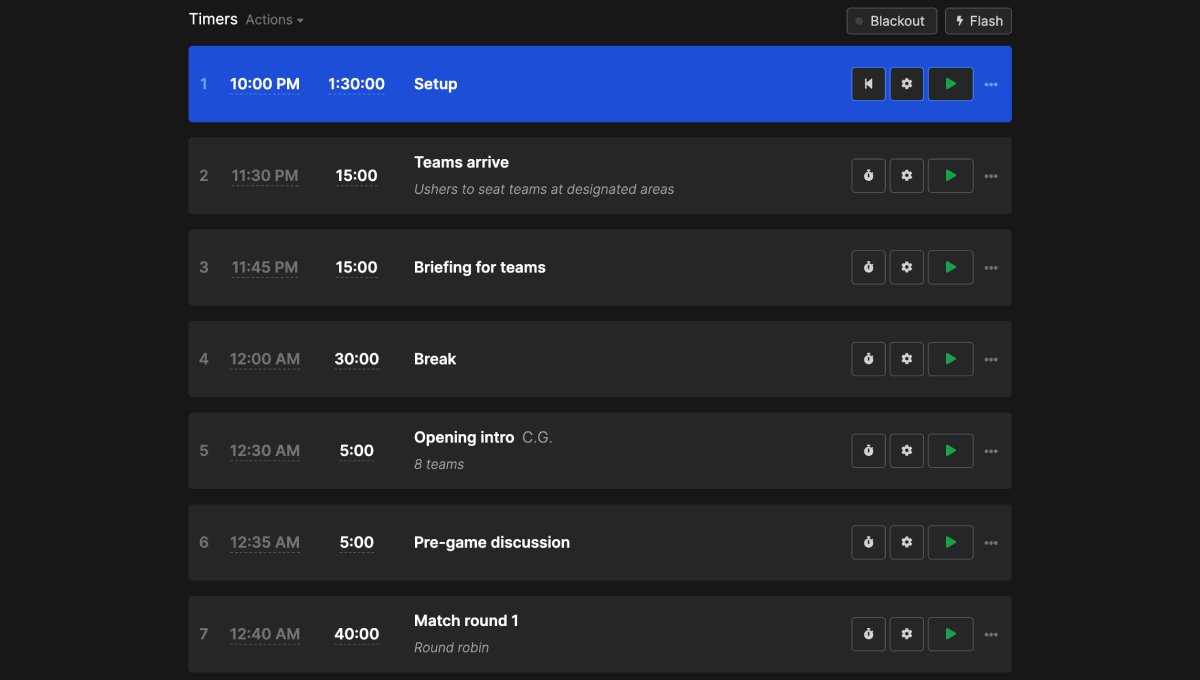Expand the ellipsis menu on the Setup row

(991, 84)
